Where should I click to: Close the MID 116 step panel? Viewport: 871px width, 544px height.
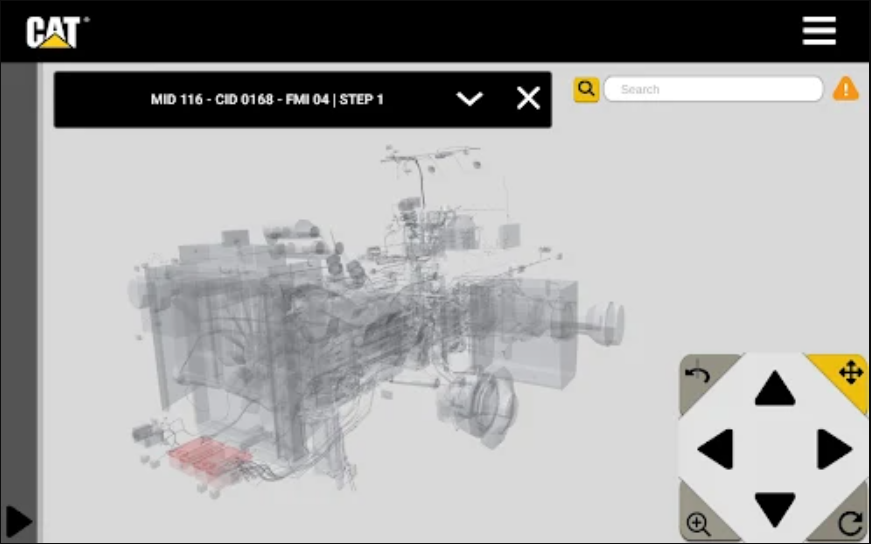pos(528,99)
